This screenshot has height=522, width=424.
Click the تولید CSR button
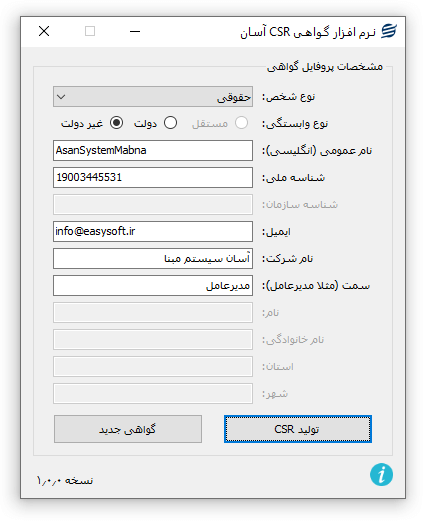click(x=298, y=429)
